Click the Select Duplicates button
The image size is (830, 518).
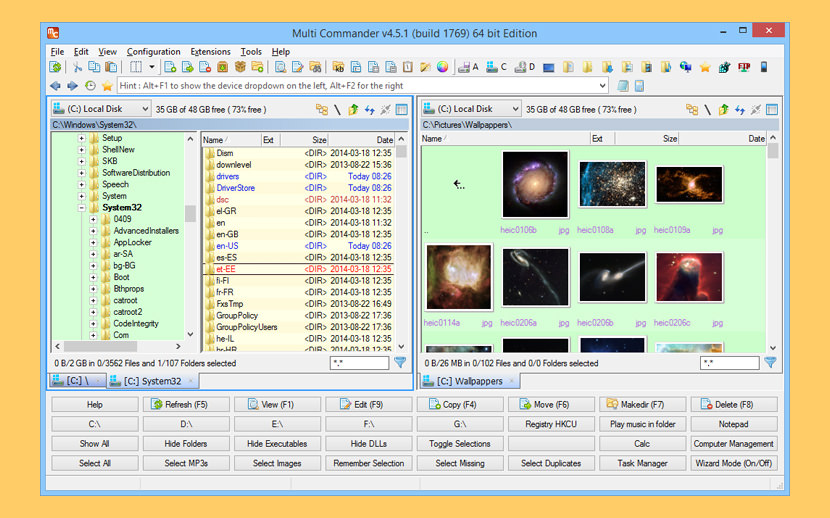551,463
